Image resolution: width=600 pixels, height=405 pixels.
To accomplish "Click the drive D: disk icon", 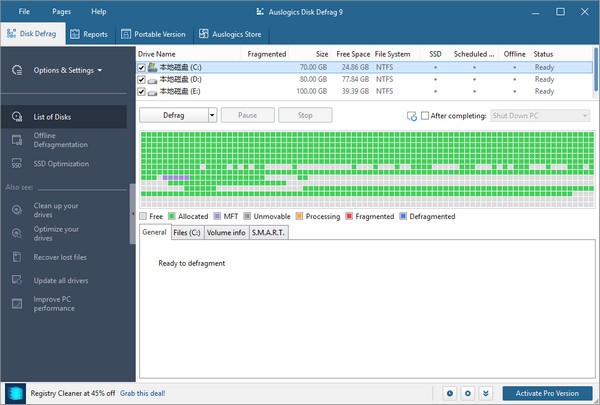I will tap(152, 80).
